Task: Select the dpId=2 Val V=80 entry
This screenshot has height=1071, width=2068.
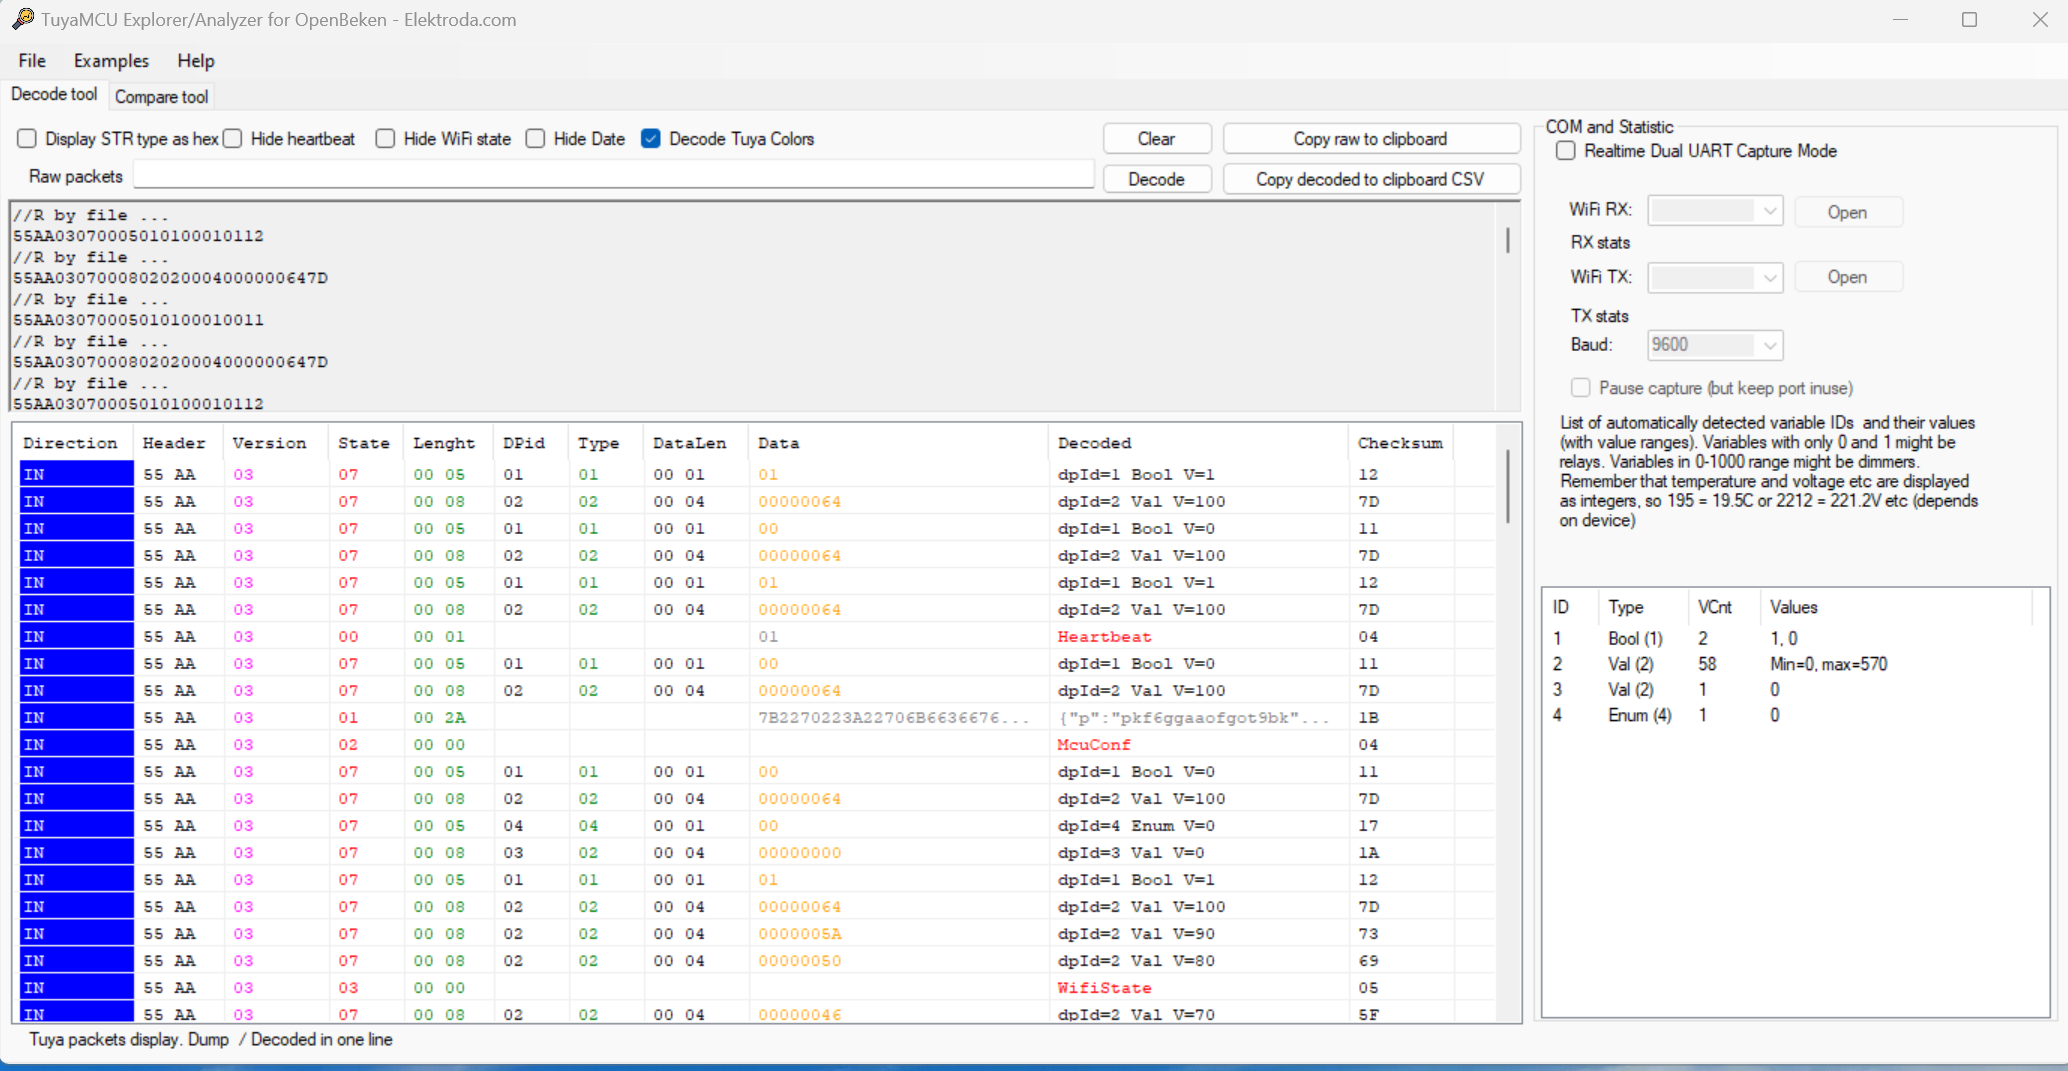Action: 1136,960
